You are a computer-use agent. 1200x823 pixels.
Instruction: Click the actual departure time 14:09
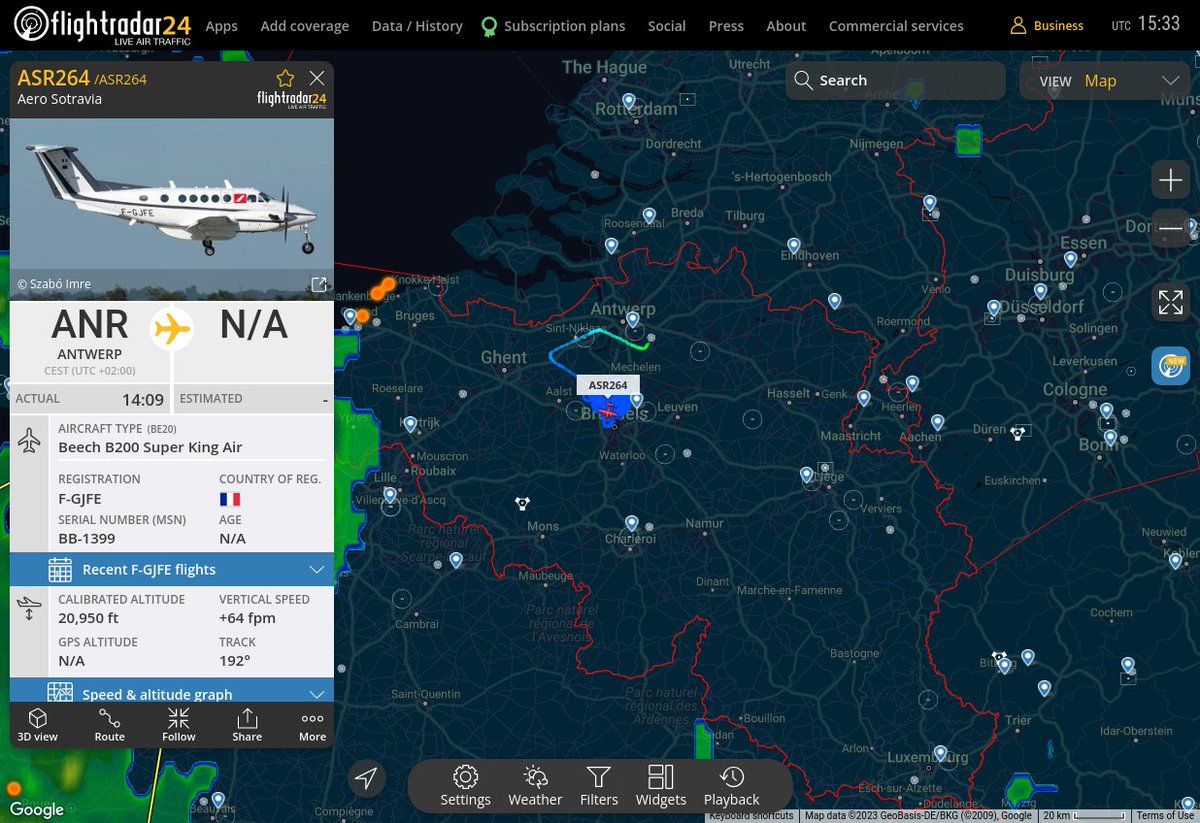143,400
